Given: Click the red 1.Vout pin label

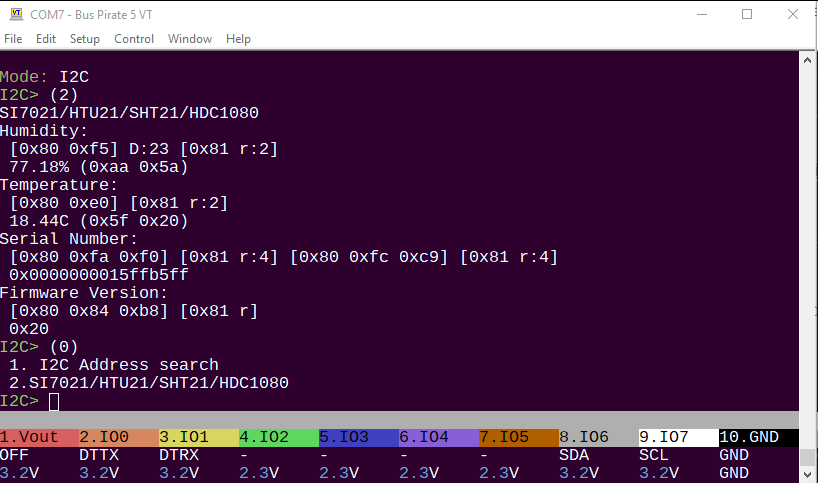Looking at the screenshot, I should (40, 437).
